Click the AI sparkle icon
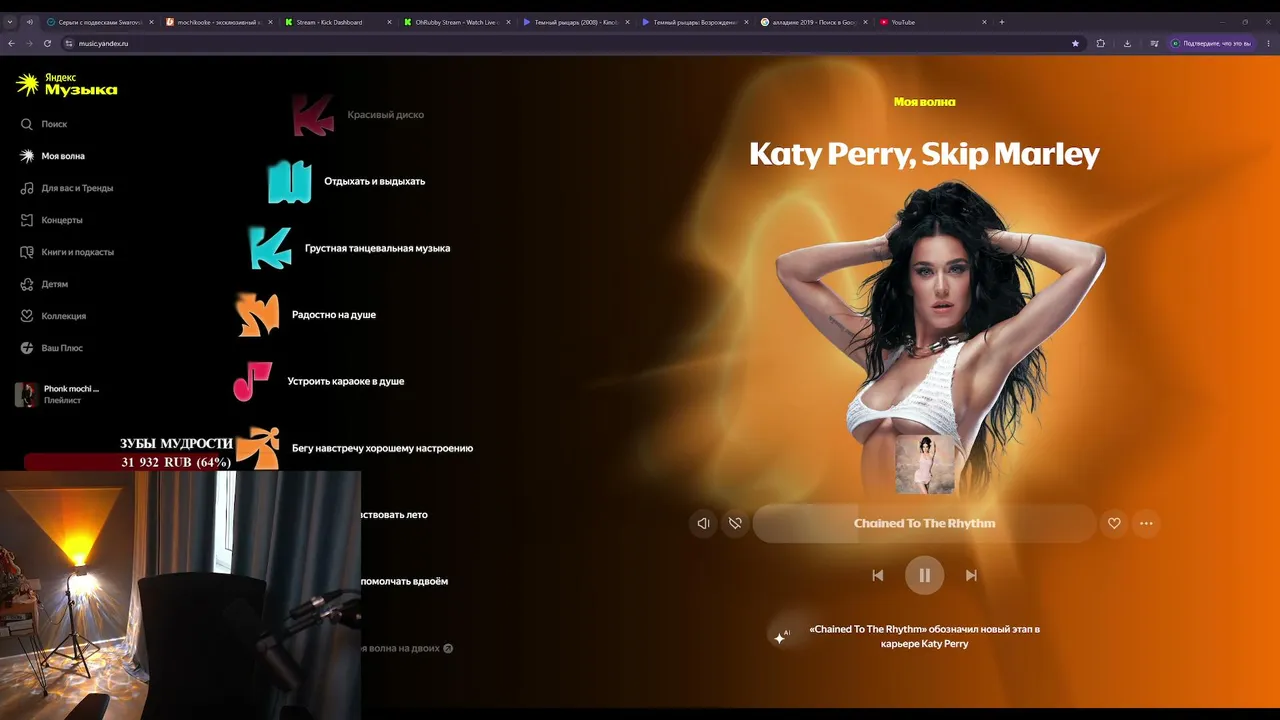 coord(781,636)
